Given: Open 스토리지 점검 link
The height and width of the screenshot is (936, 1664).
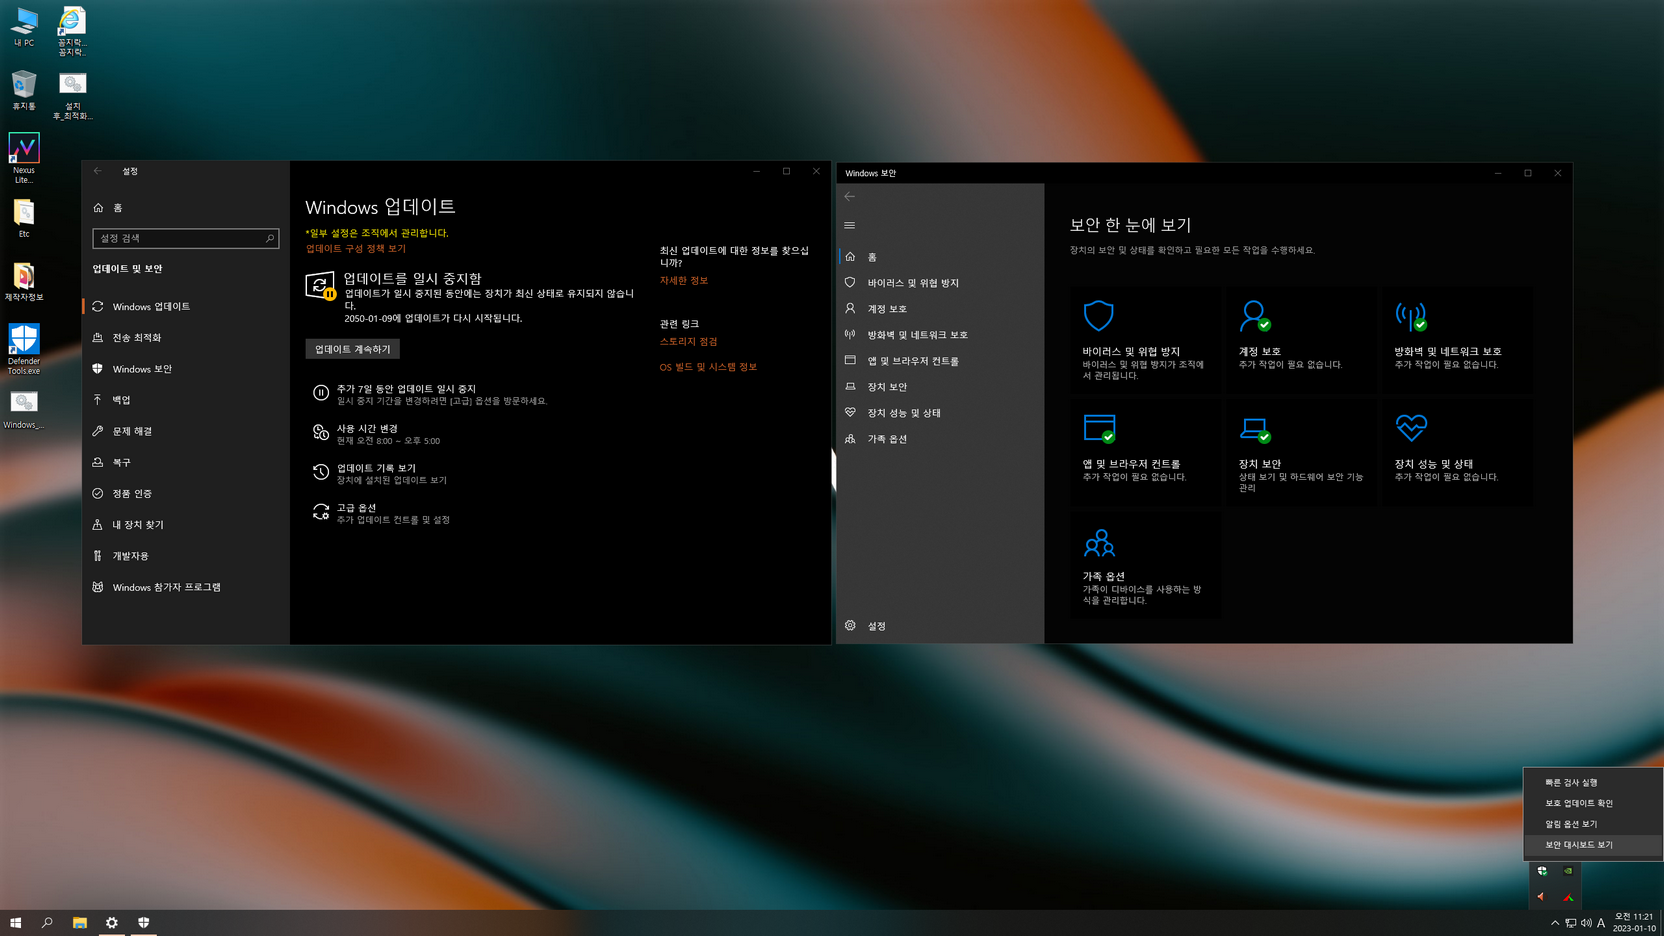Looking at the screenshot, I should (x=688, y=342).
